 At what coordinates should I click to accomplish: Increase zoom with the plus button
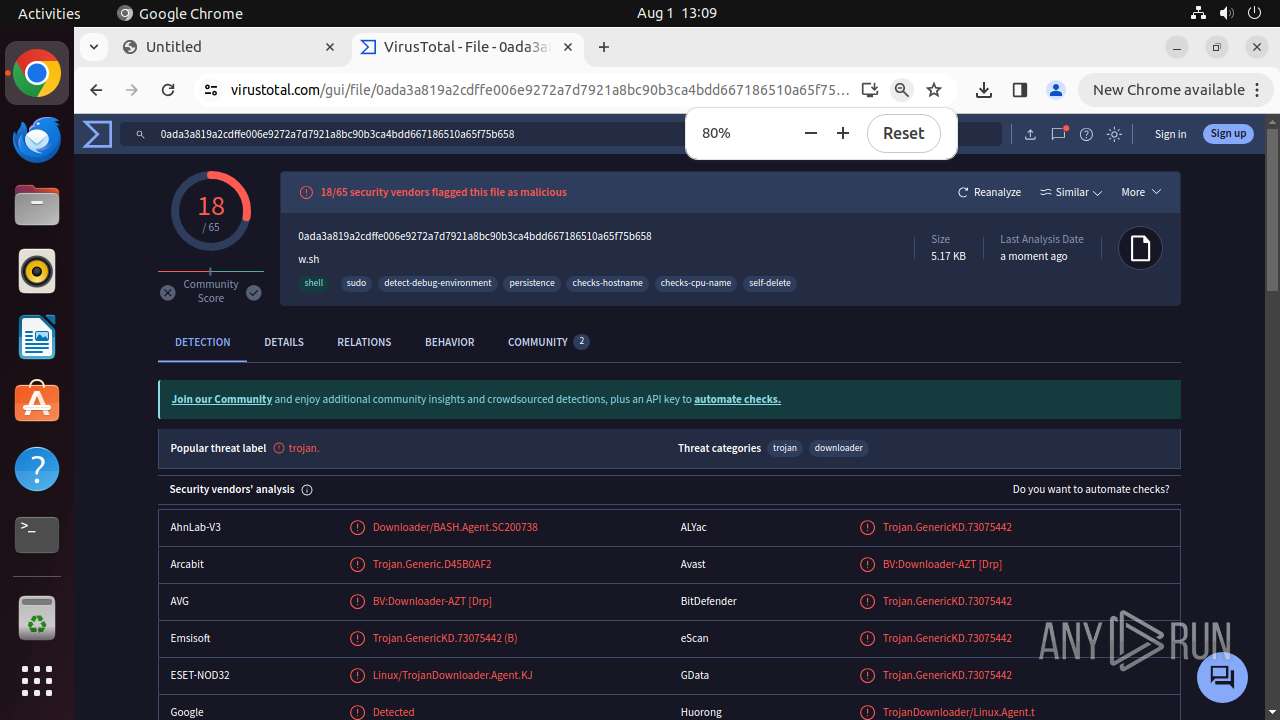tap(843, 133)
